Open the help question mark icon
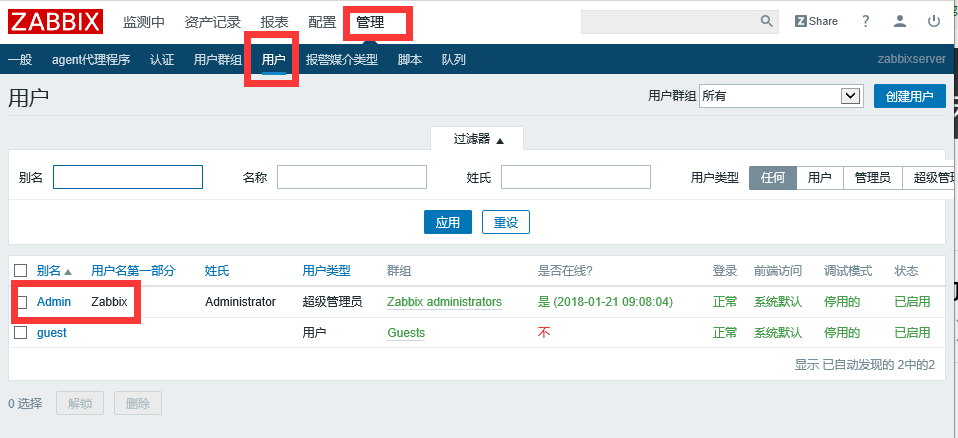 point(865,21)
